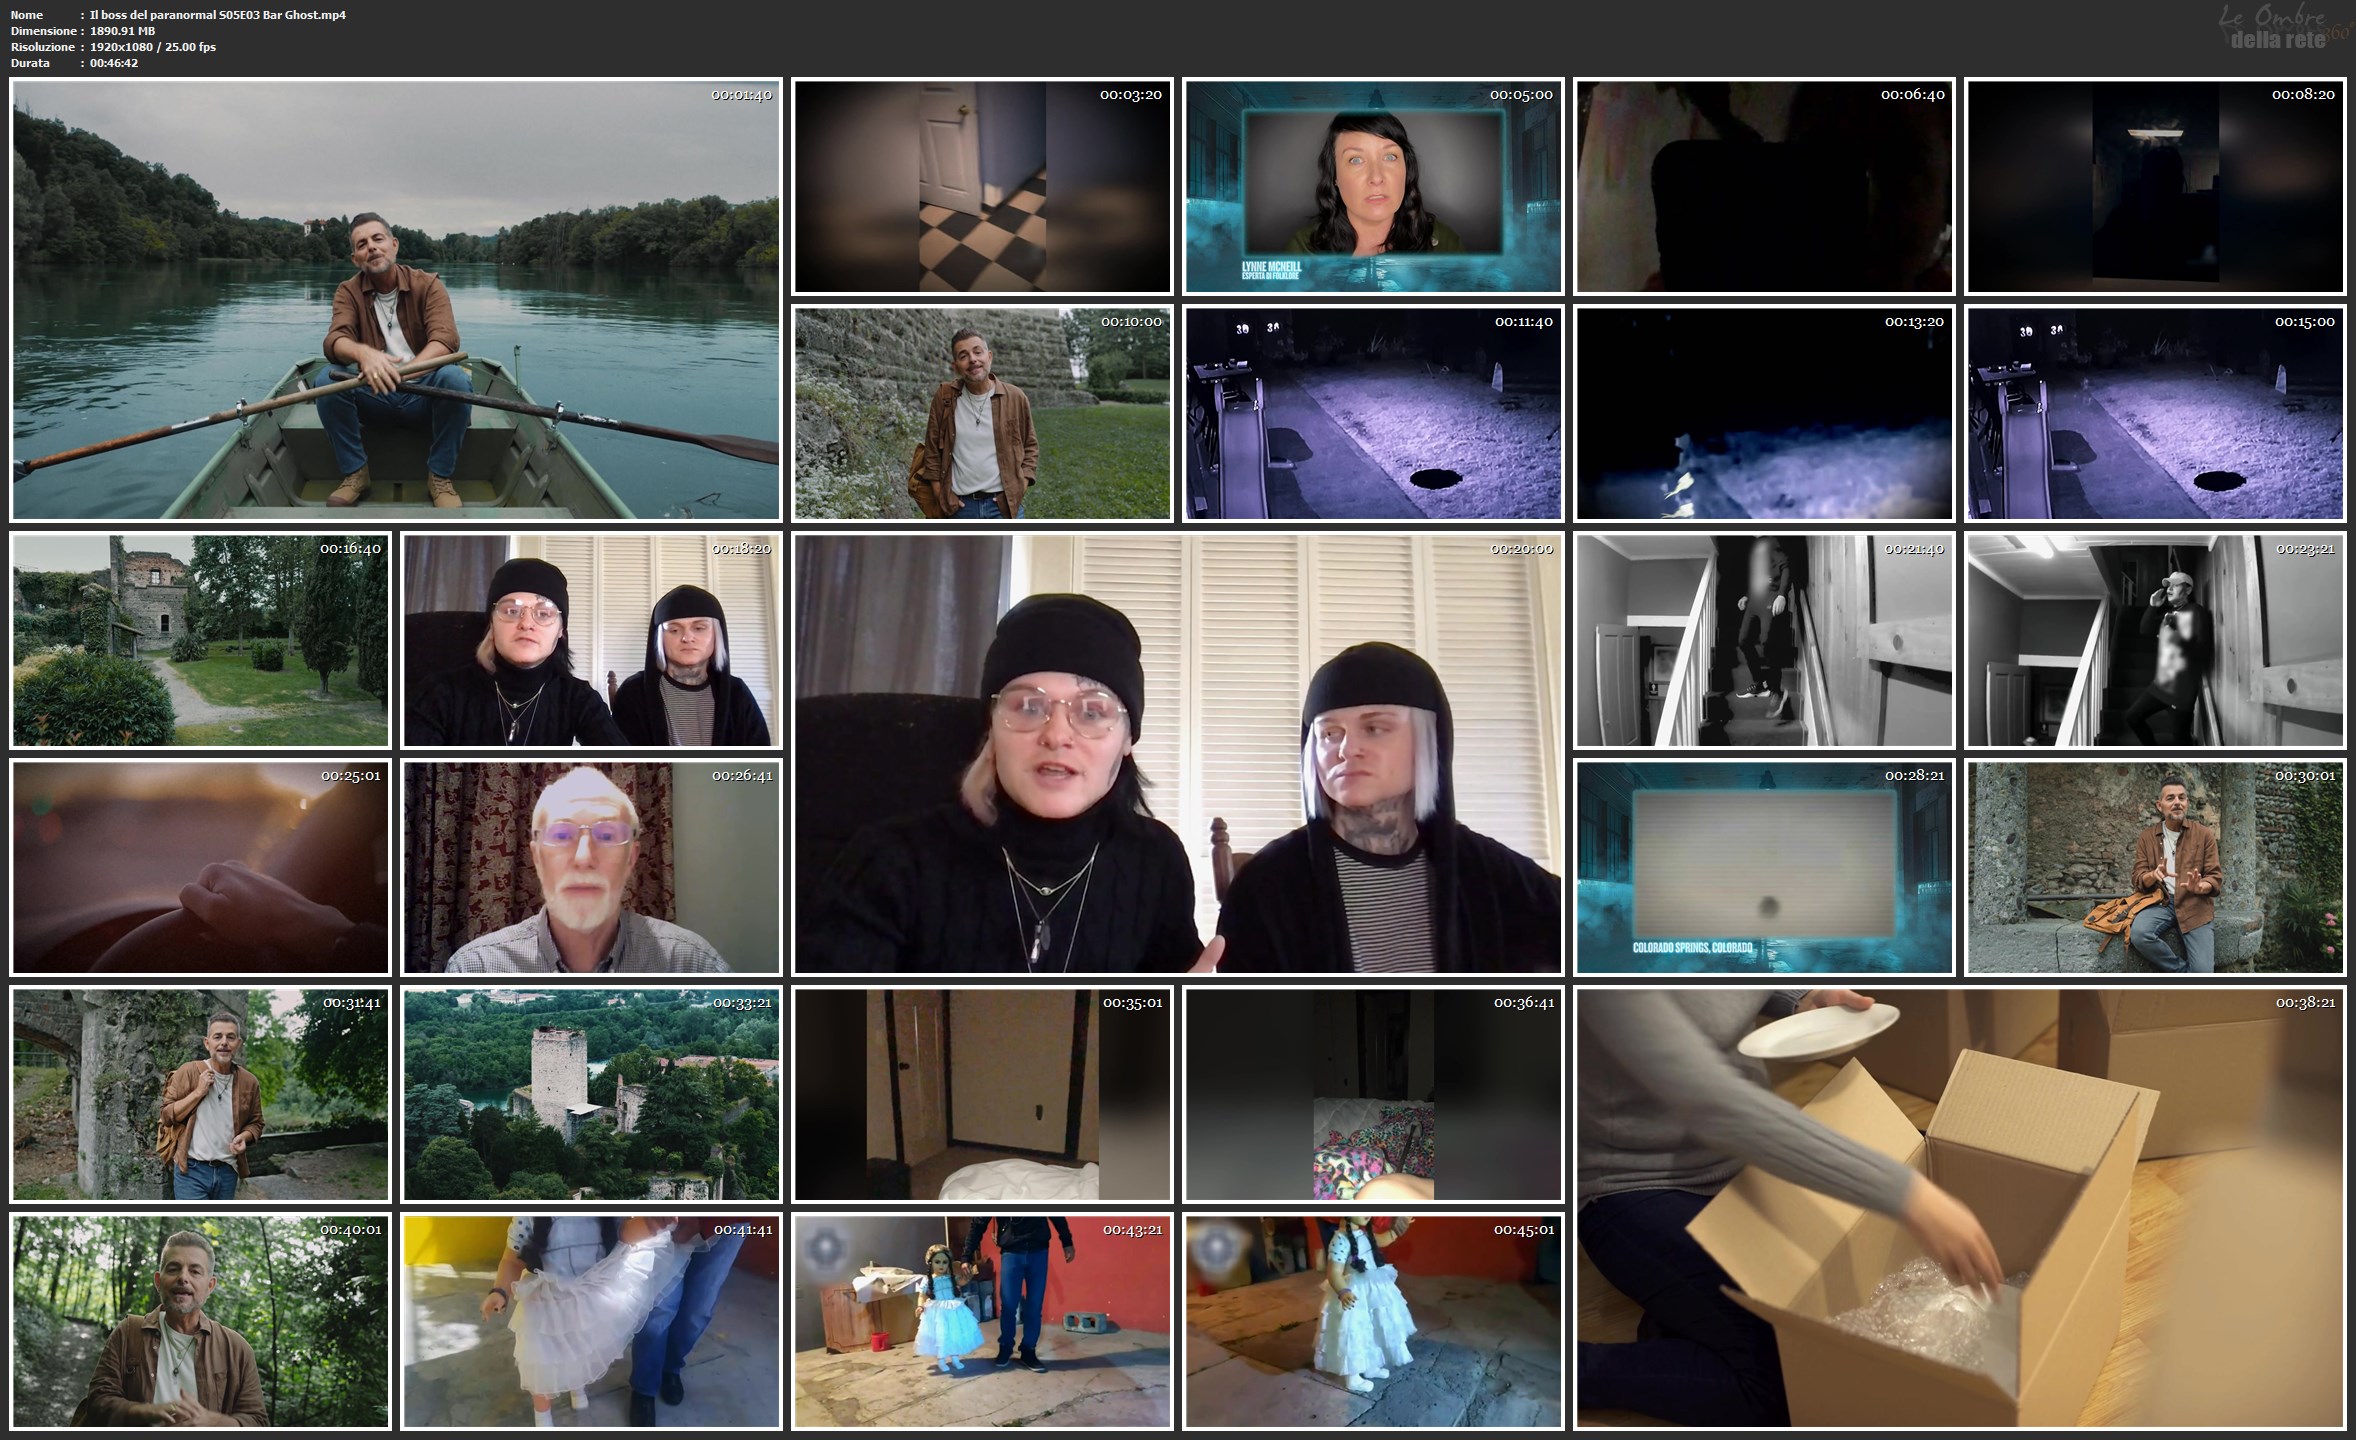This screenshot has width=2356, height=1440.
Task: Open the Lynne McNeill interview thumbnail
Action: [1372, 187]
